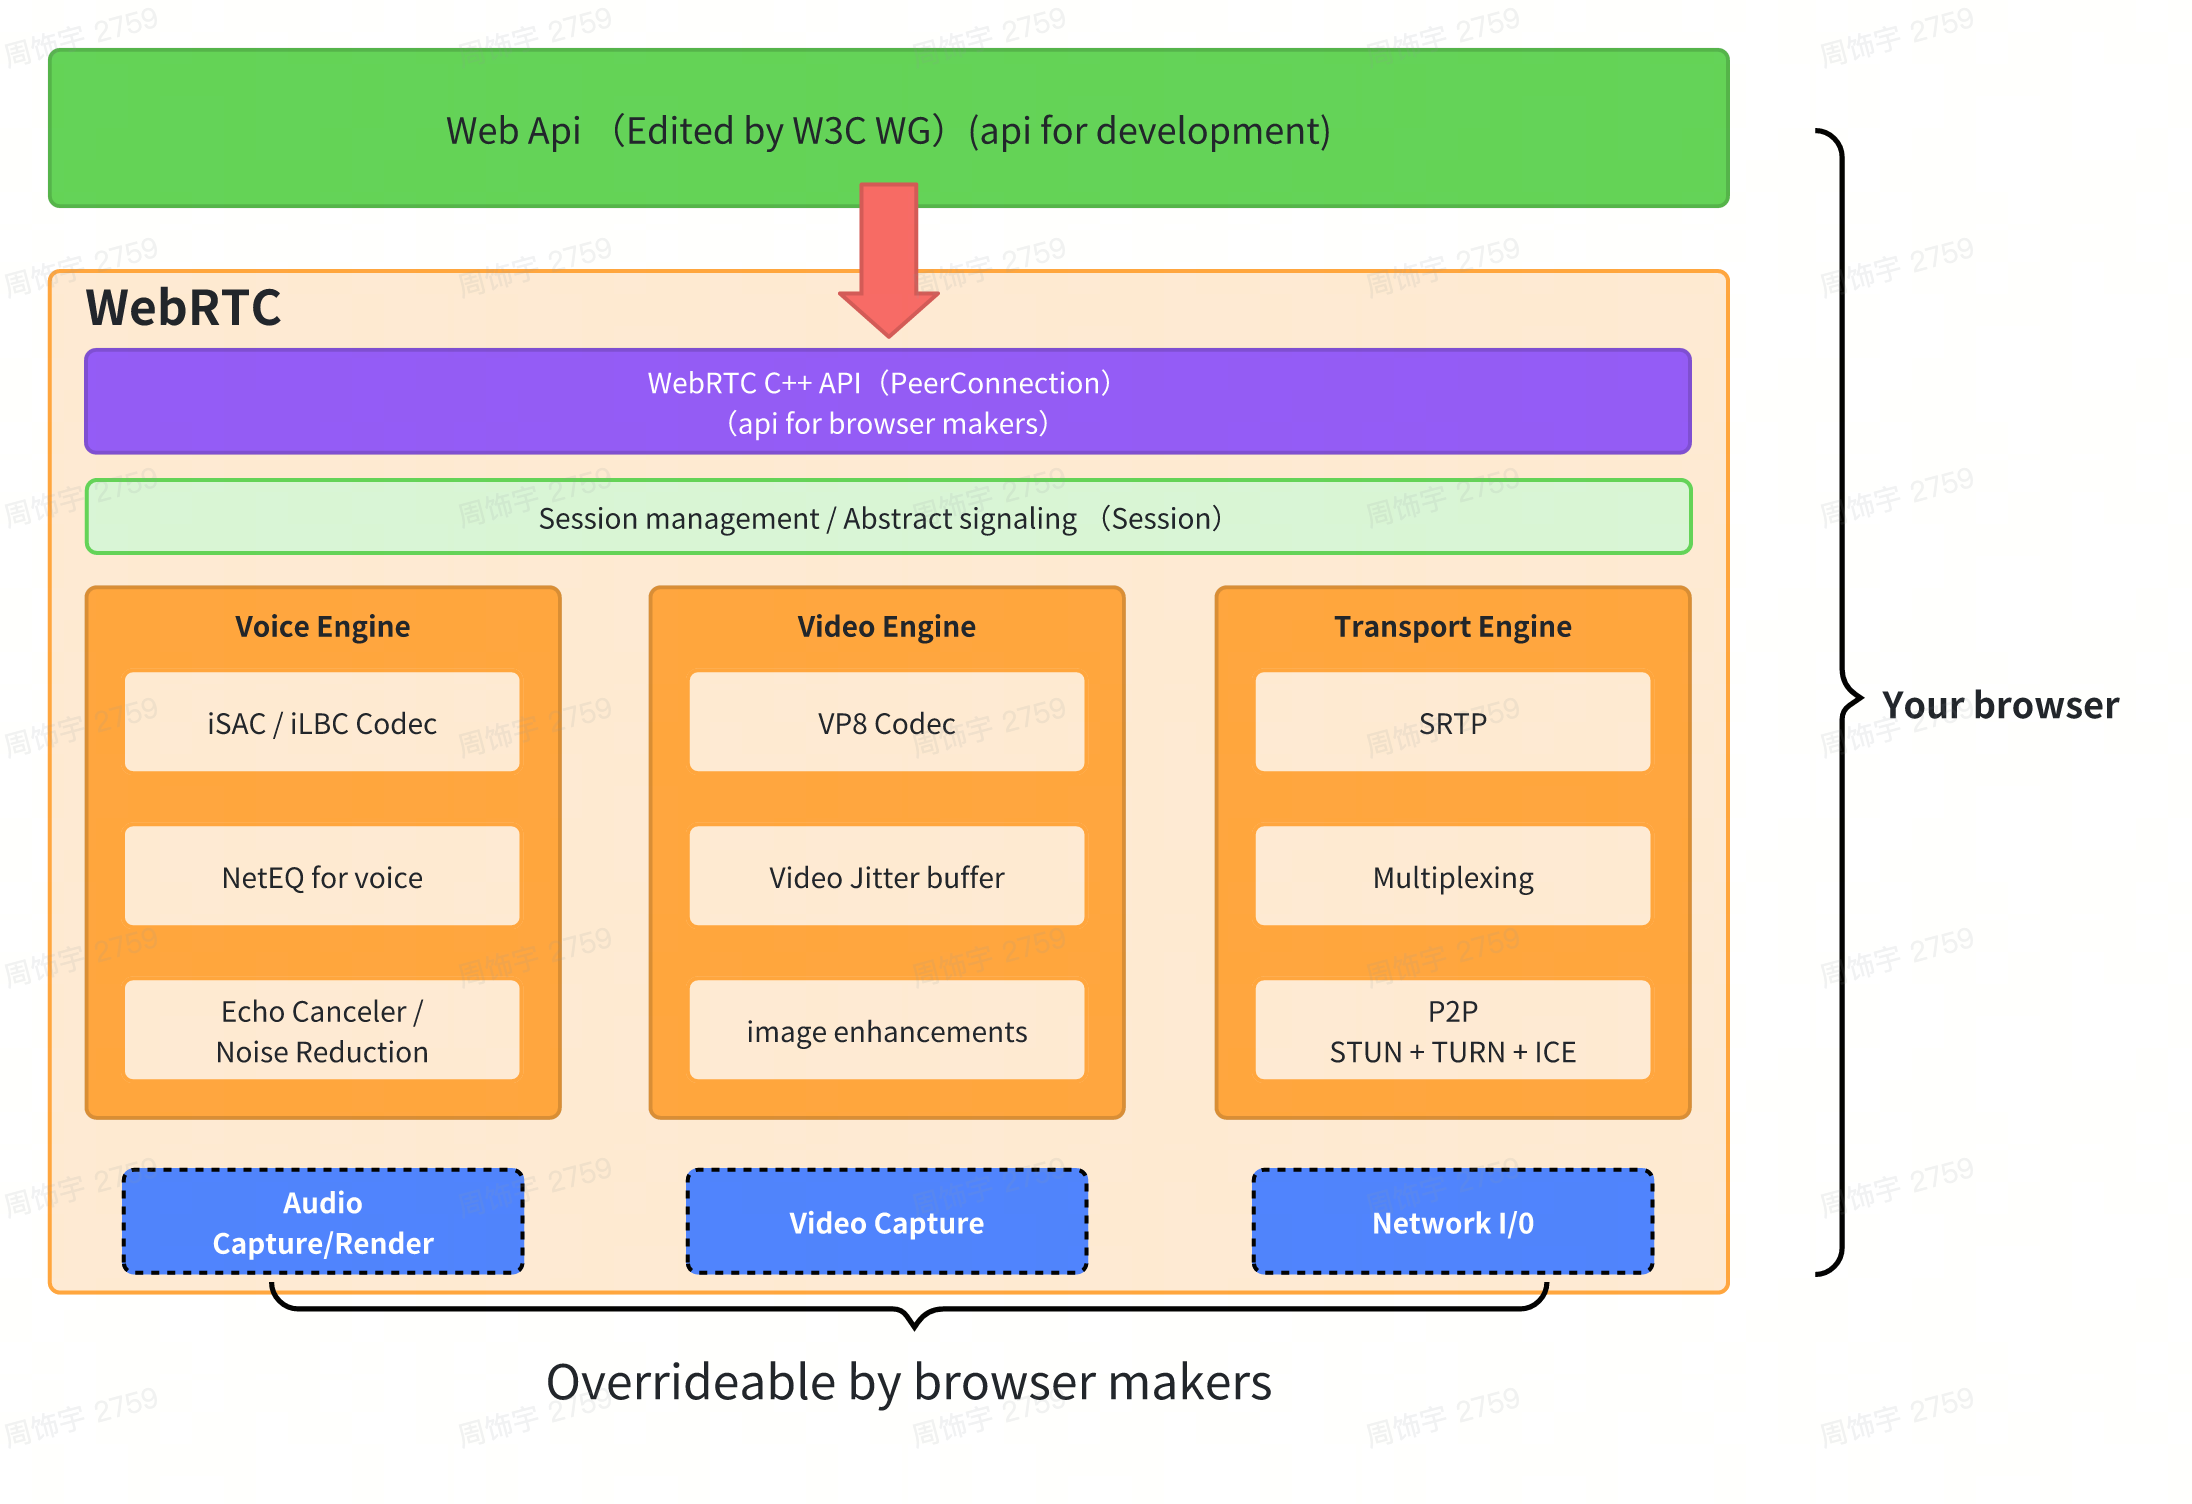Click the VP8 Codec block
Screen dimensions: 2192x1504
tap(887, 722)
